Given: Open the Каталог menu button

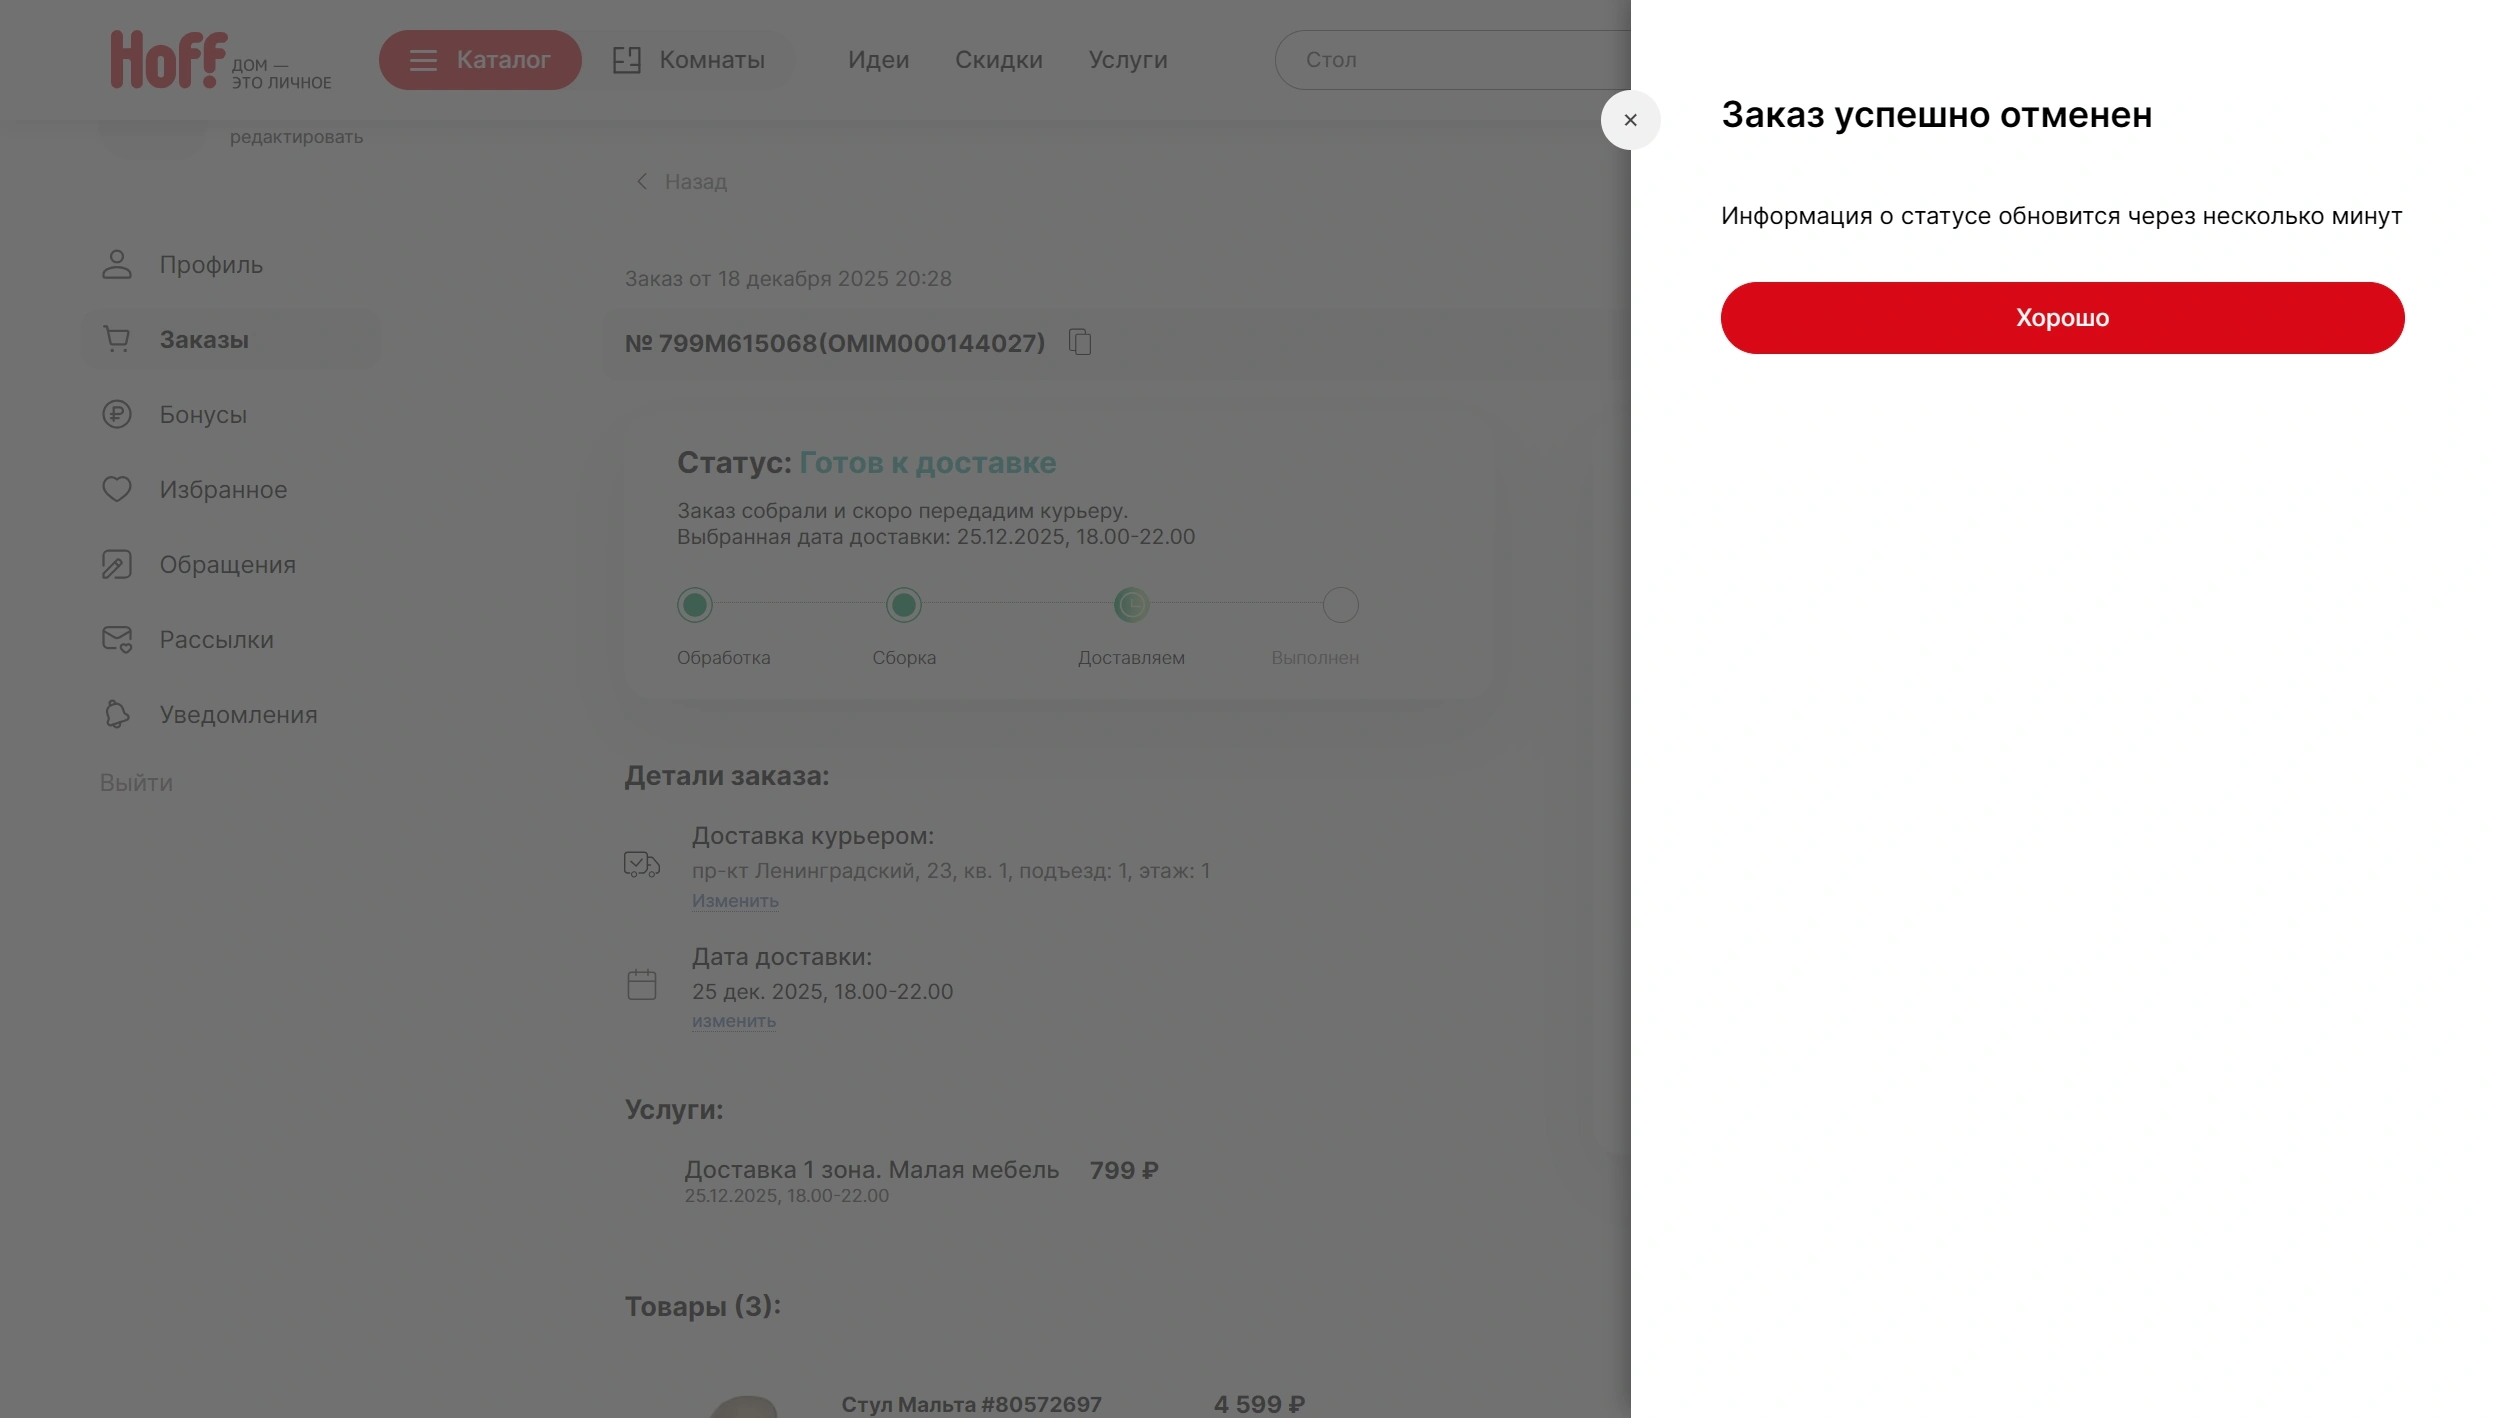Looking at the screenshot, I should click(480, 60).
